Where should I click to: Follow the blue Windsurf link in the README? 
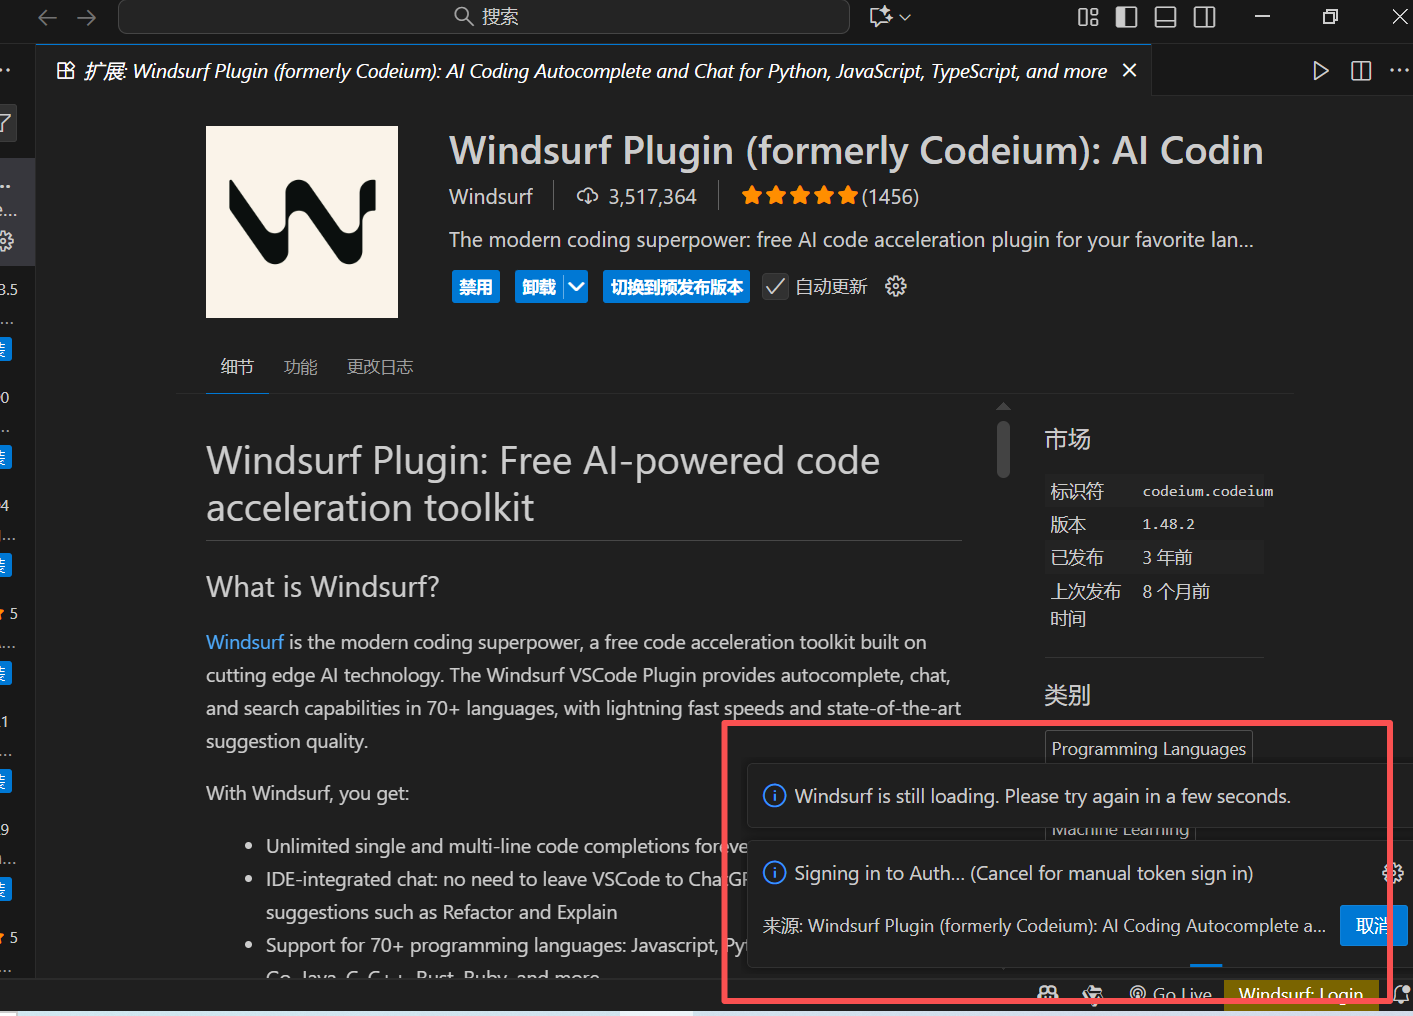245,642
